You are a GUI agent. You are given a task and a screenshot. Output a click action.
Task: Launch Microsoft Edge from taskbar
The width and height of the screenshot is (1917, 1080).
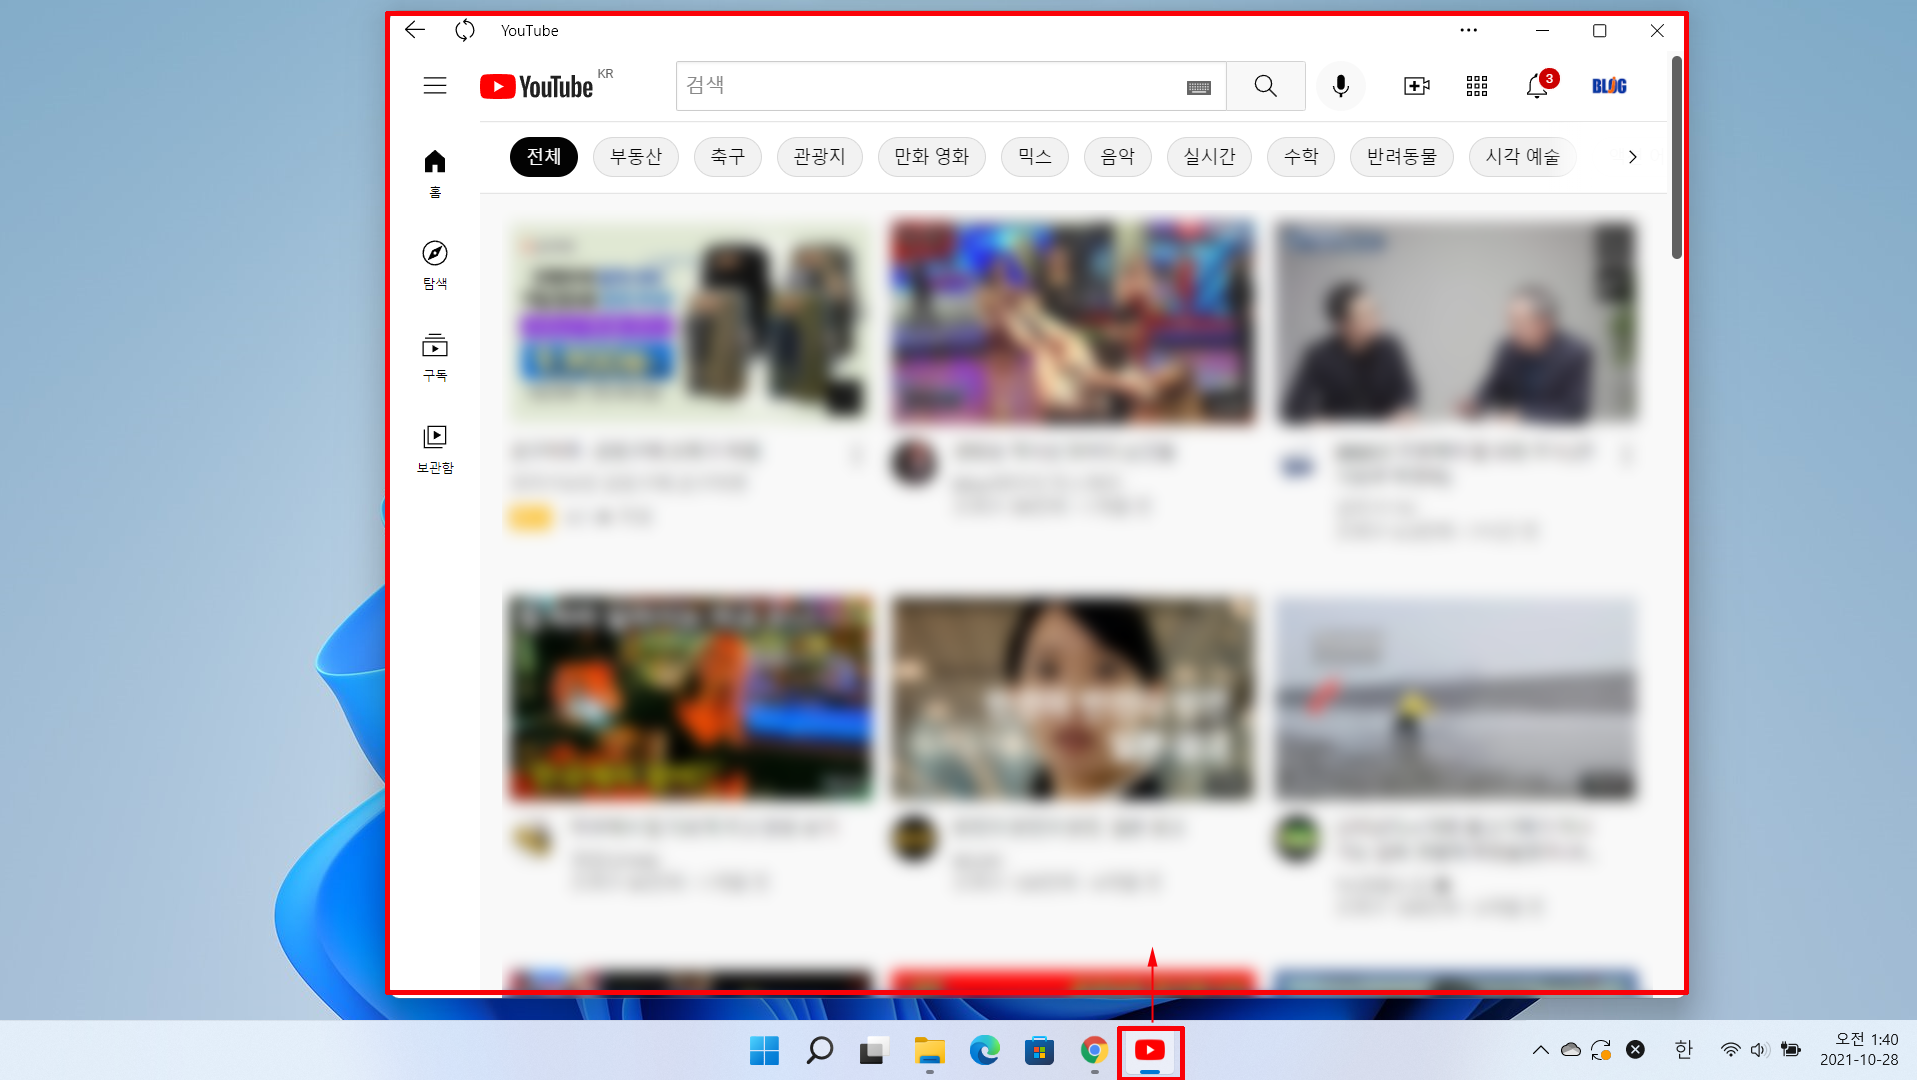coord(985,1050)
